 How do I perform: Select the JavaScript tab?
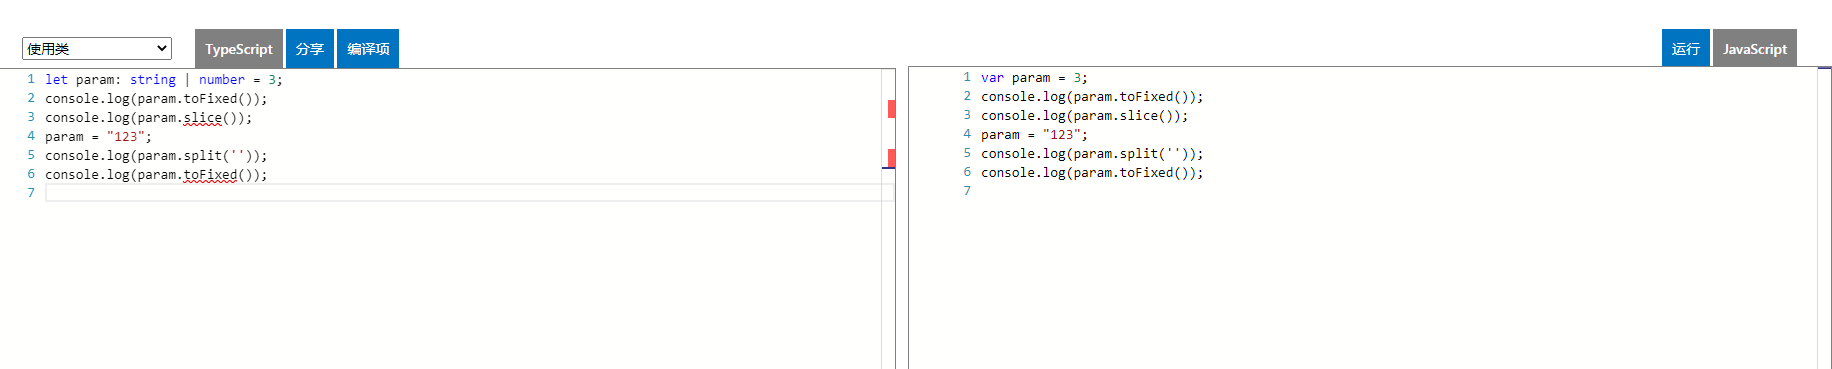coord(1755,48)
